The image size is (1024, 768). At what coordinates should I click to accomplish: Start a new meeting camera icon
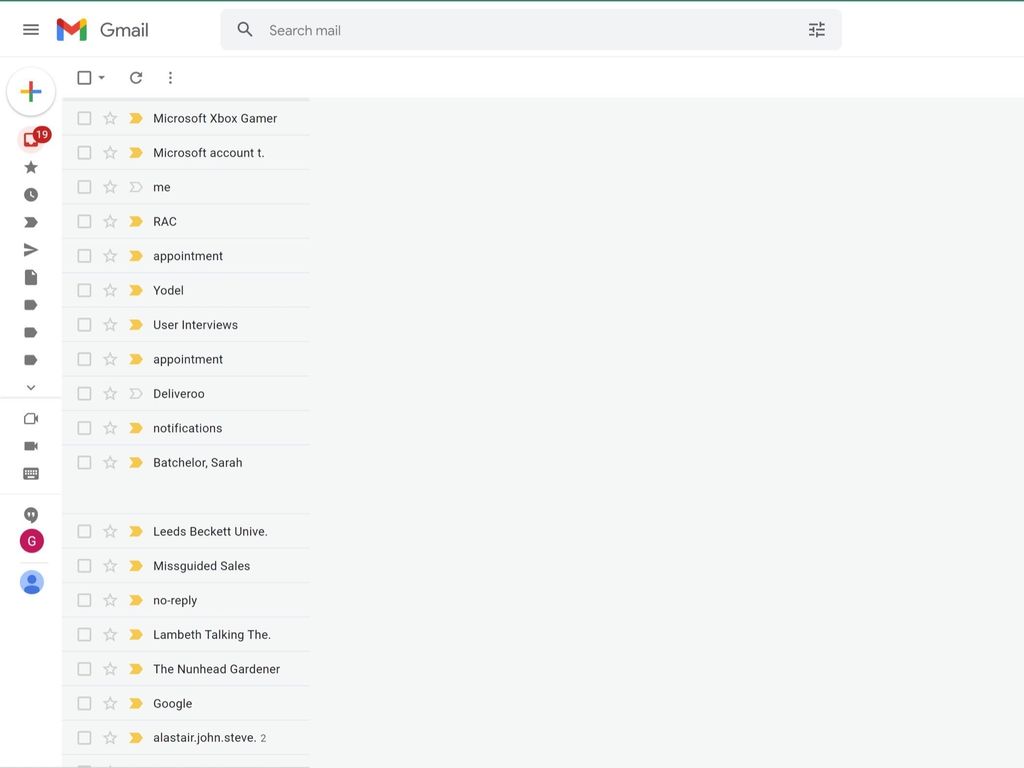[31, 419]
